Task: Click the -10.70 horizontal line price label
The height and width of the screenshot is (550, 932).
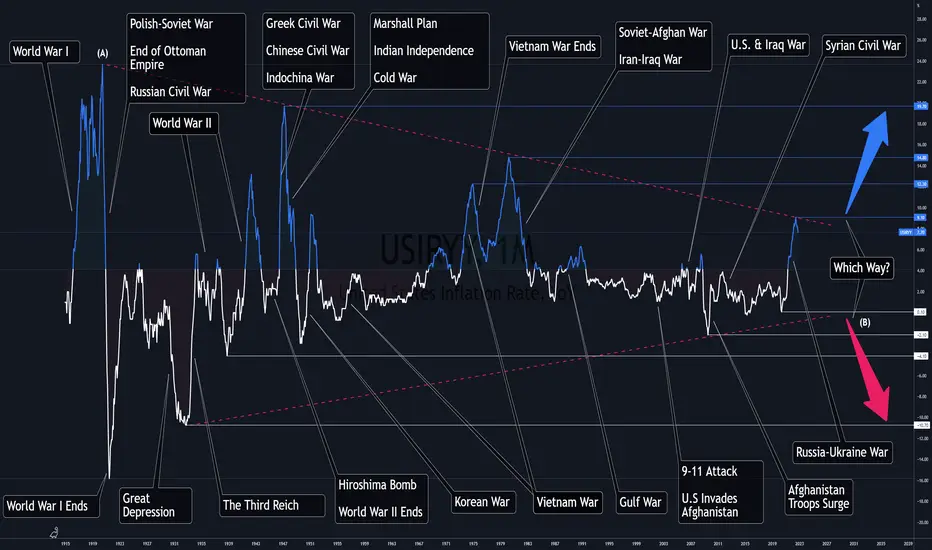Action: [921, 425]
